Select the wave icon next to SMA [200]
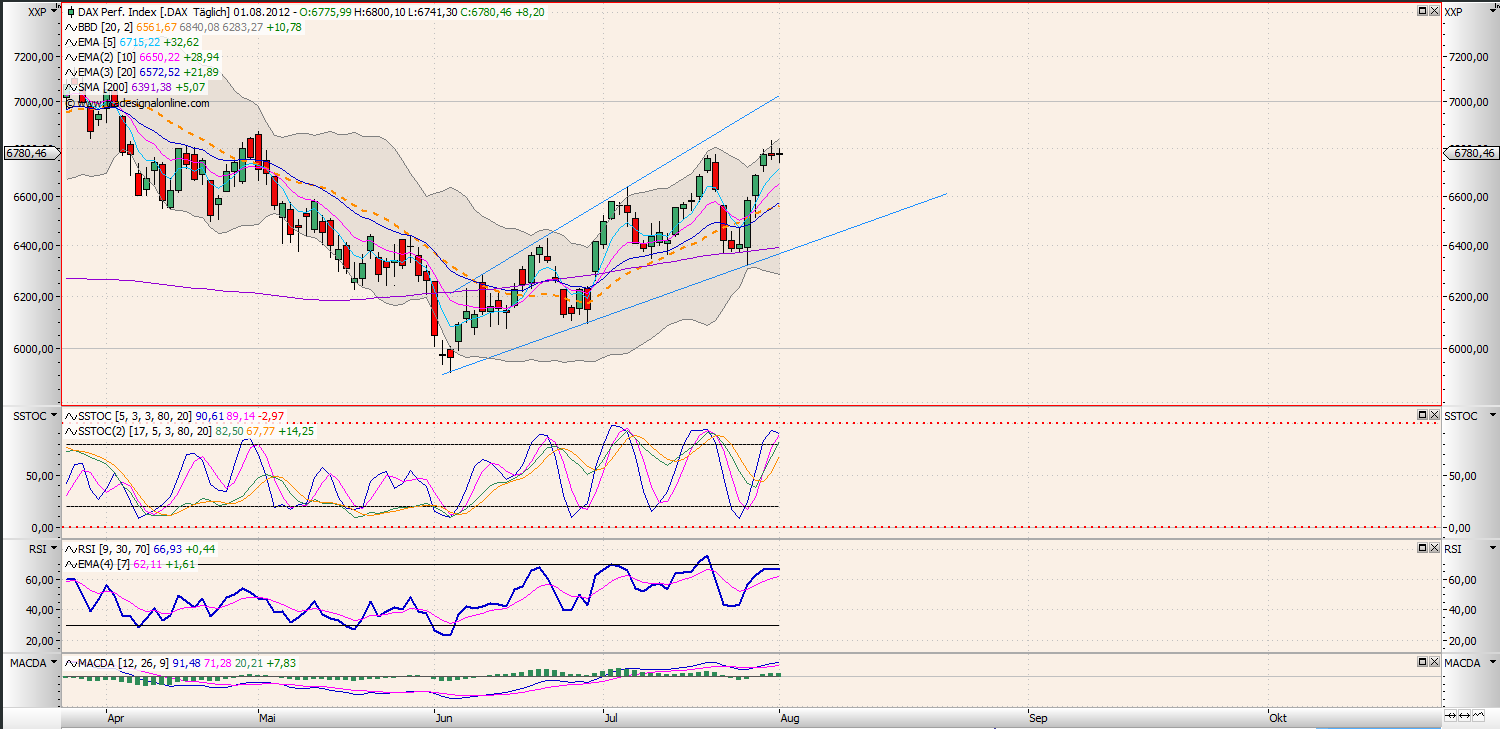The height and width of the screenshot is (729, 1500). [x=71, y=87]
